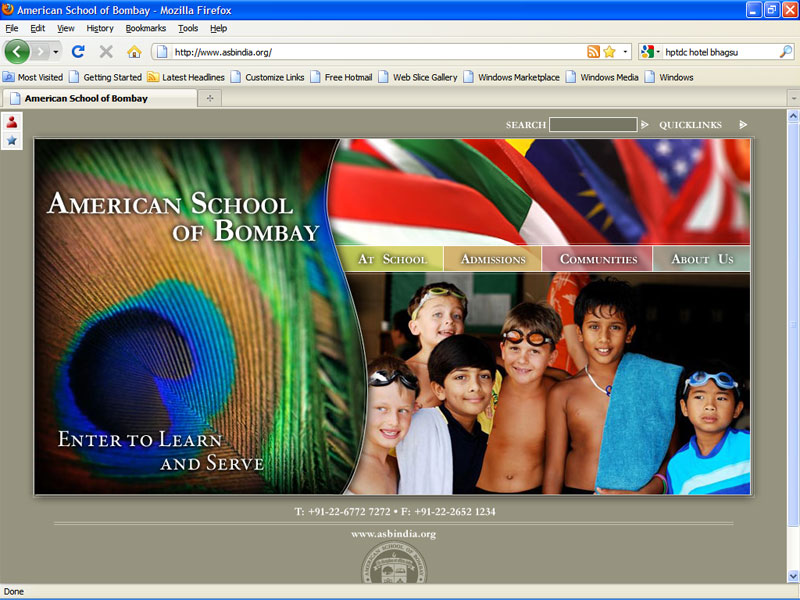Go to the Home page icon
This screenshot has width=800, height=600.
(134, 52)
